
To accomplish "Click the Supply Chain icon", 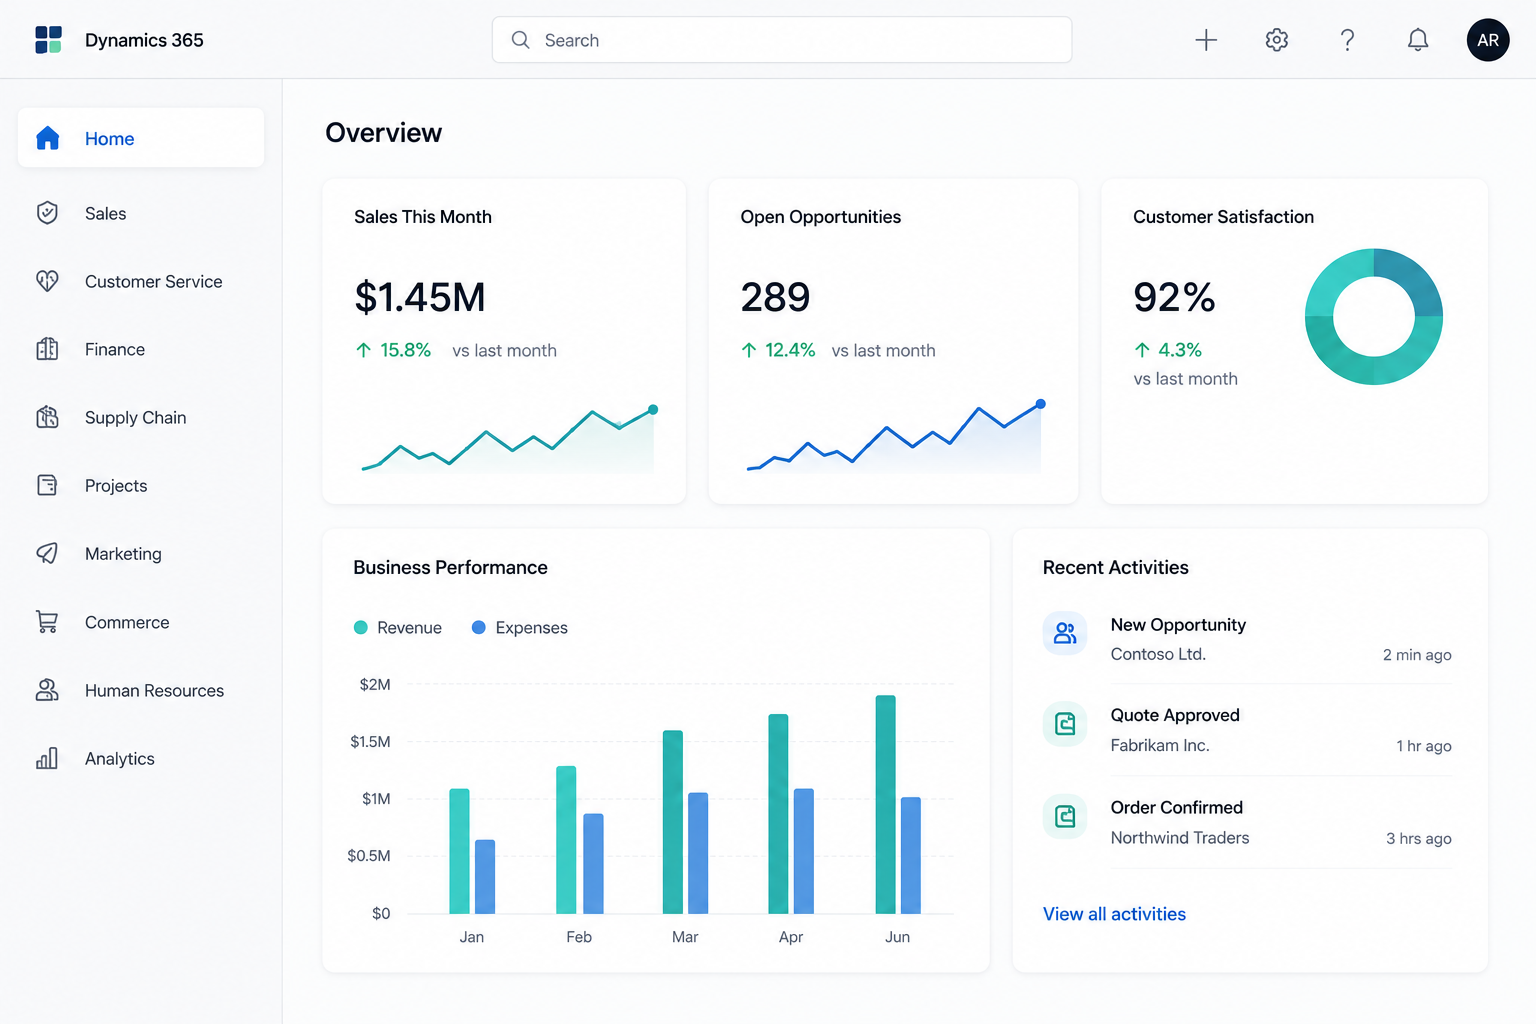I will (x=47, y=417).
